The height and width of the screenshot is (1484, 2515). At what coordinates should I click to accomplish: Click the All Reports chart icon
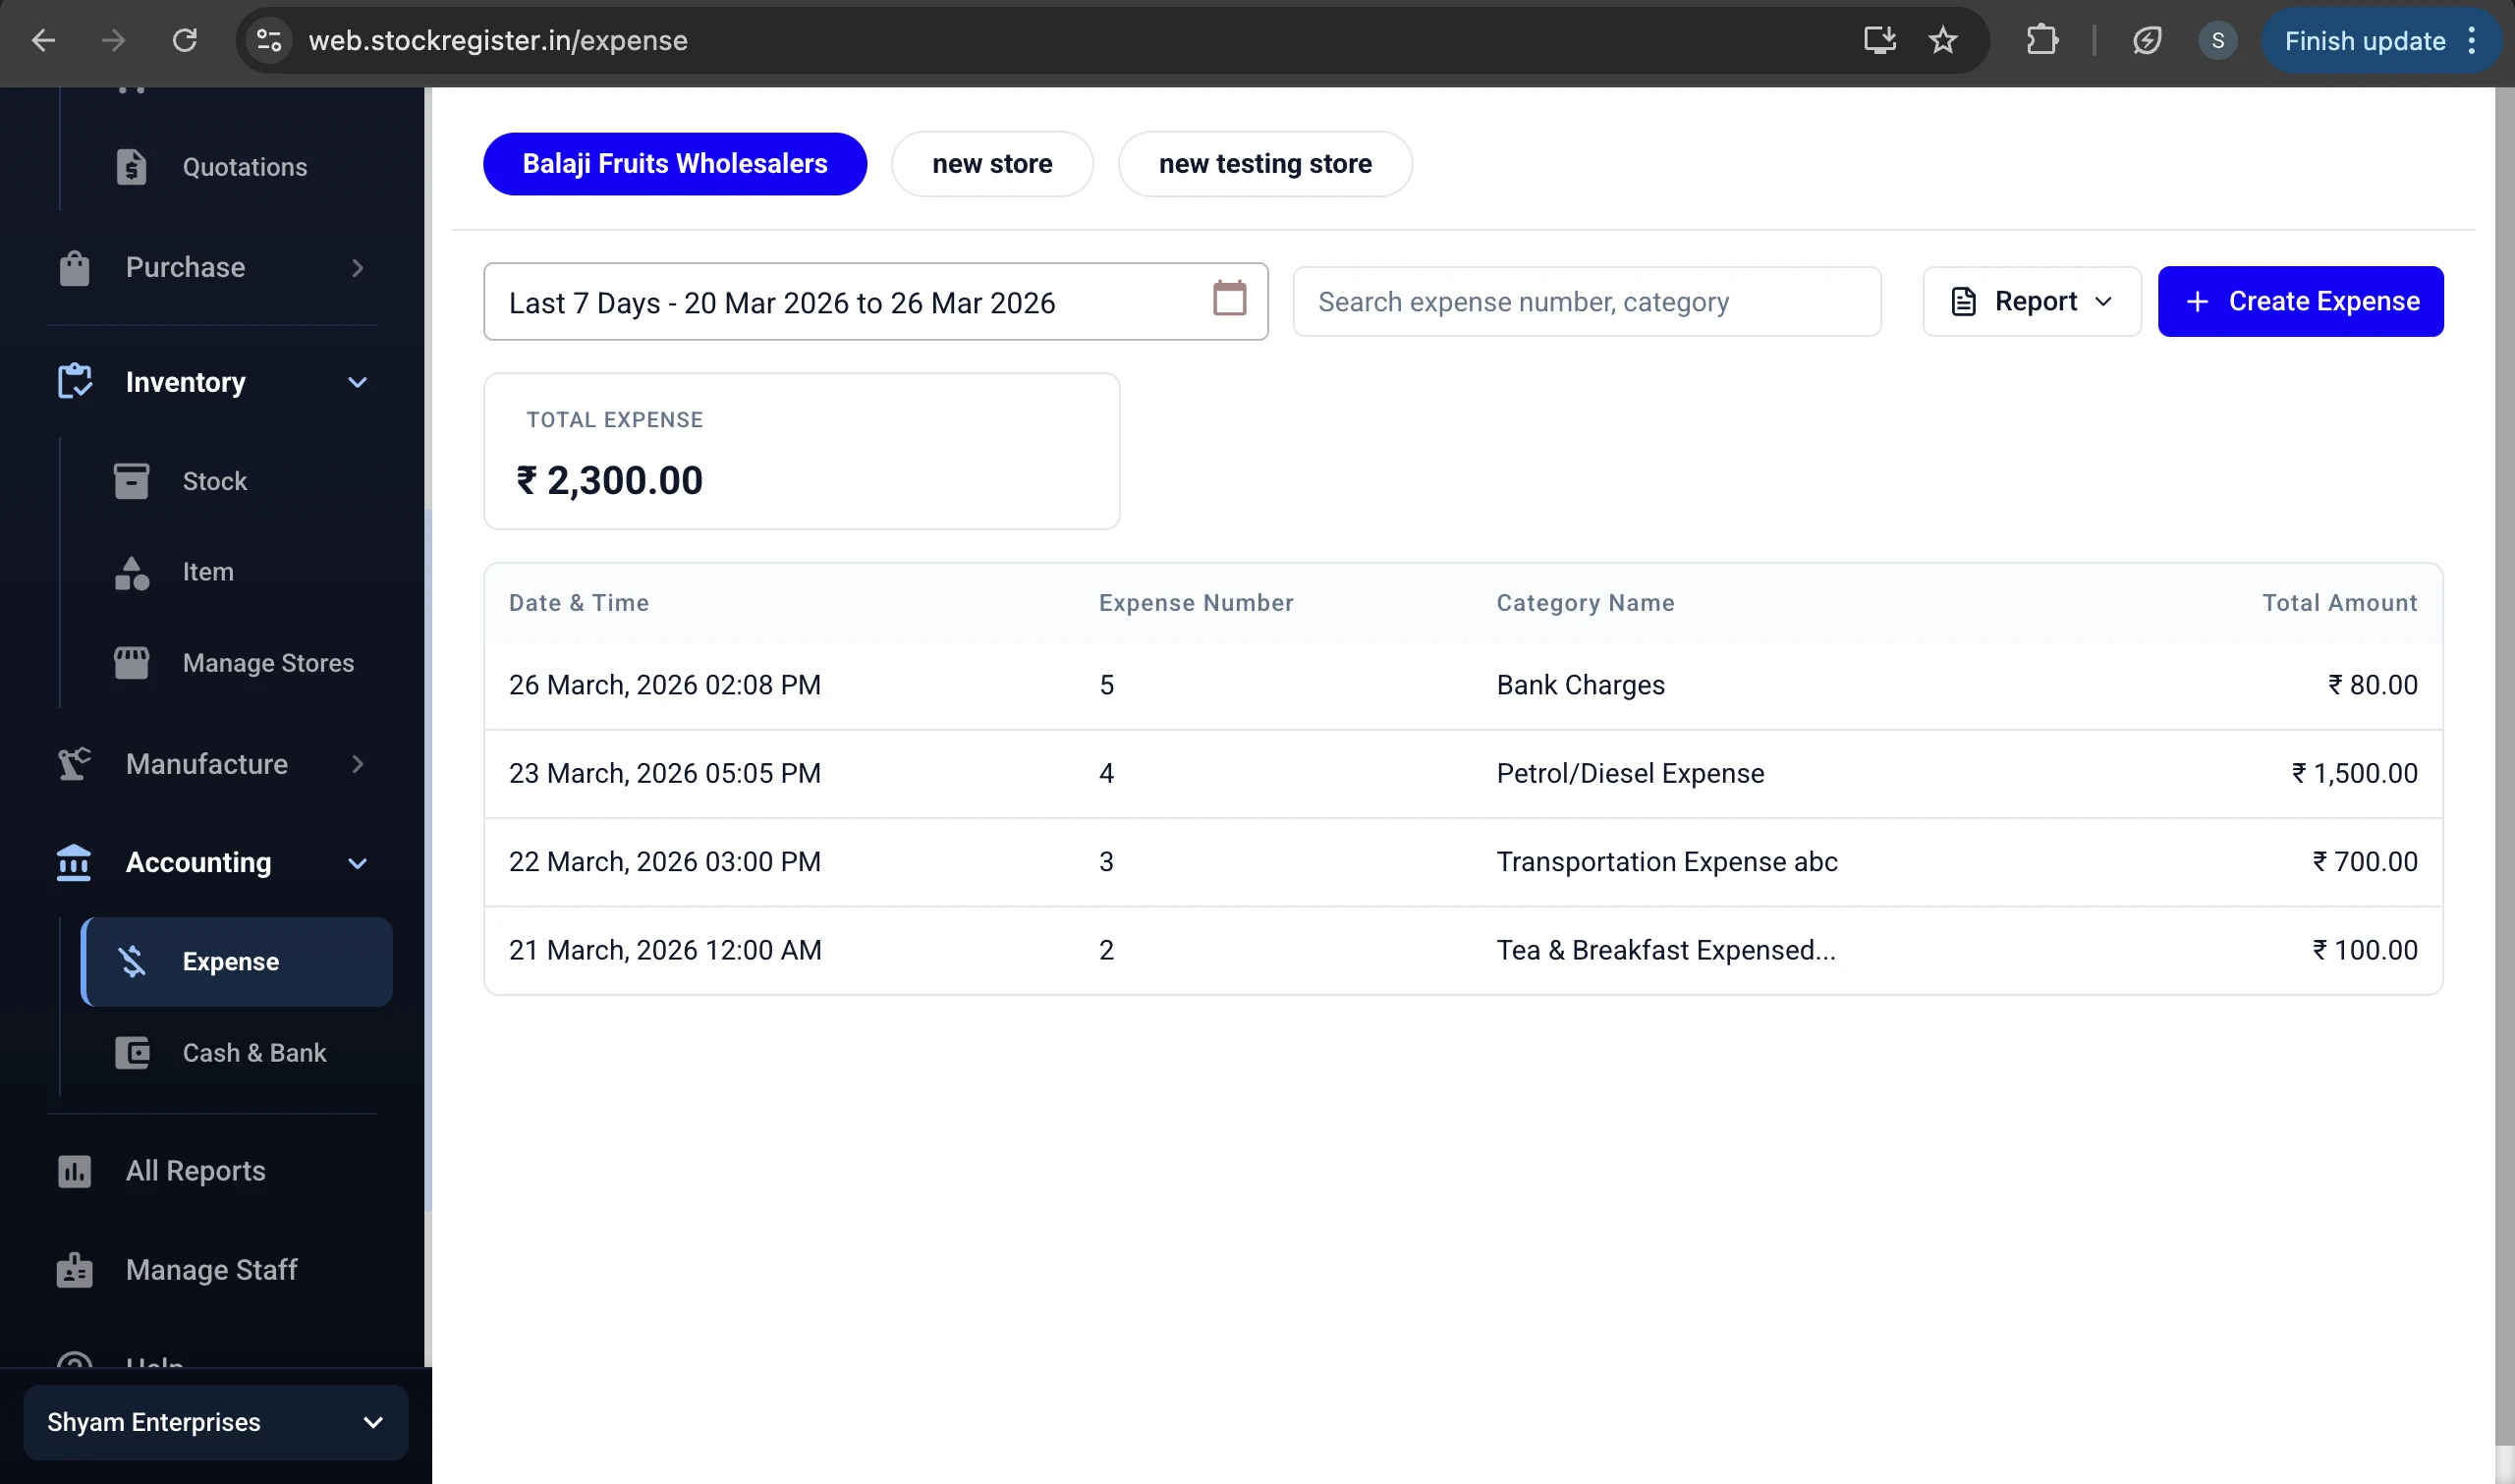click(74, 1171)
